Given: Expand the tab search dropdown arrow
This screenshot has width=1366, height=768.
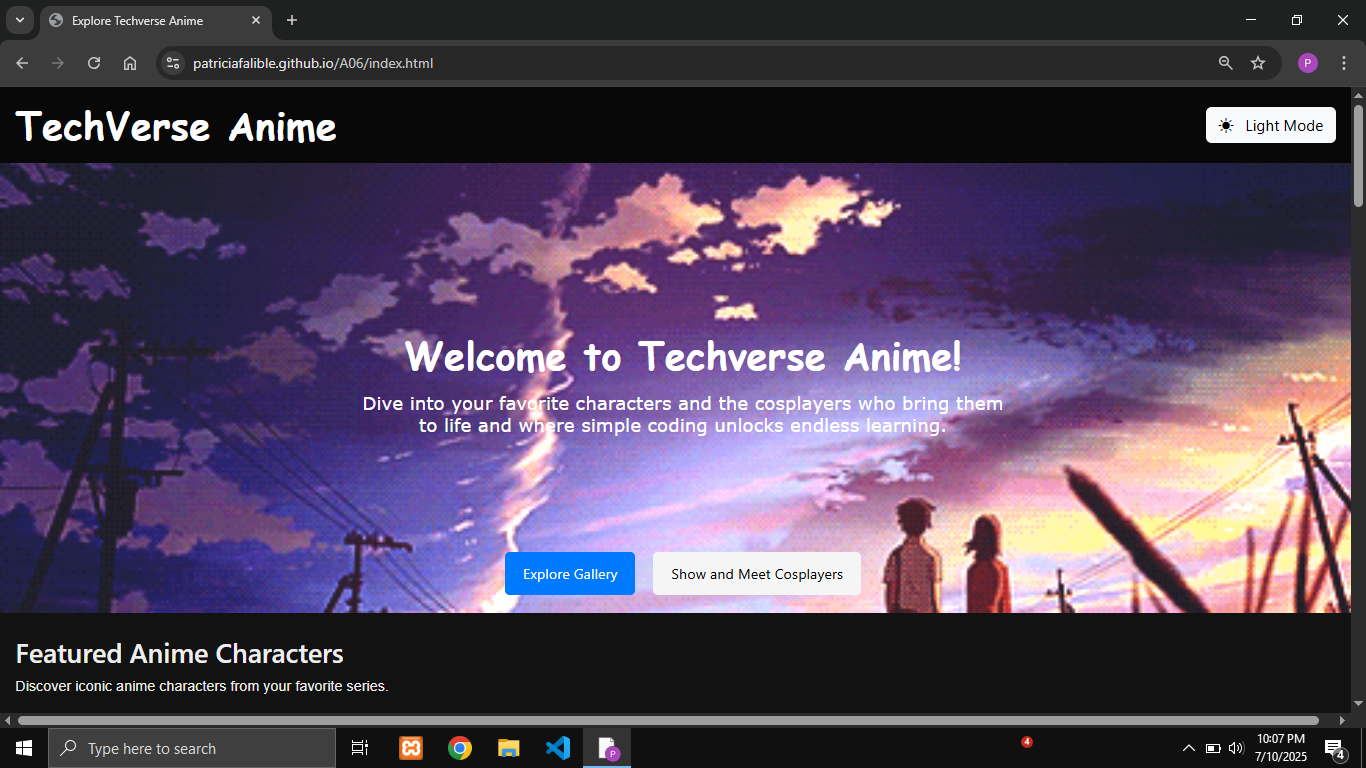Looking at the screenshot, I should point(19,20).
